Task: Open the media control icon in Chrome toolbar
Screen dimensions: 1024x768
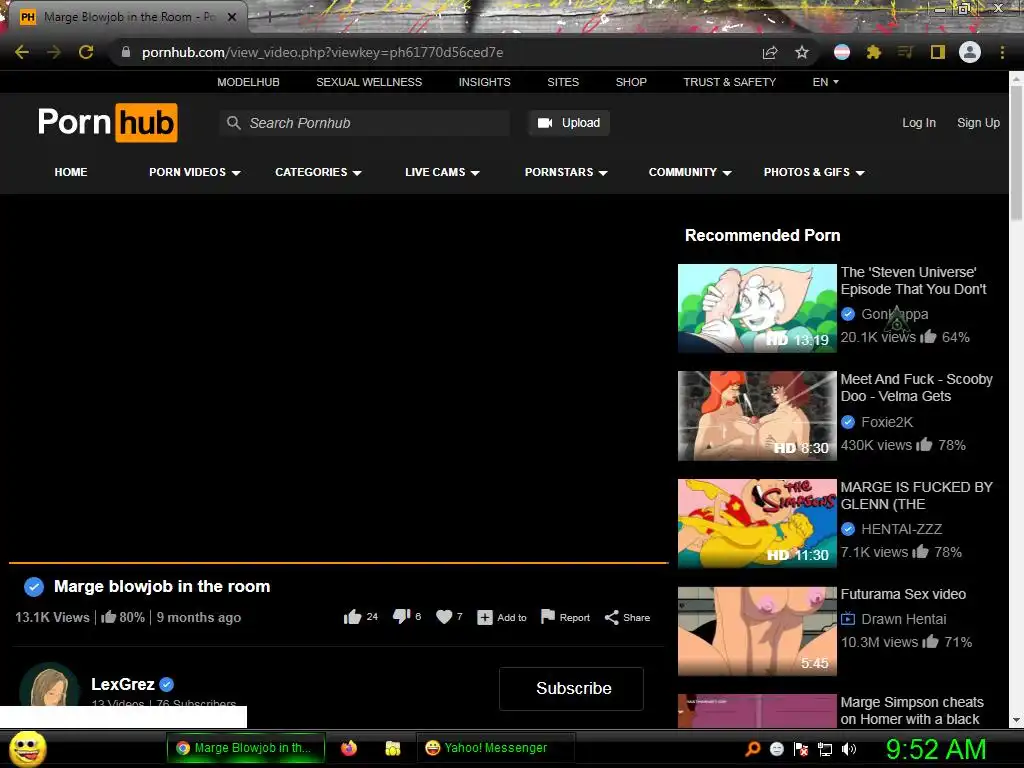Action: 905,52
